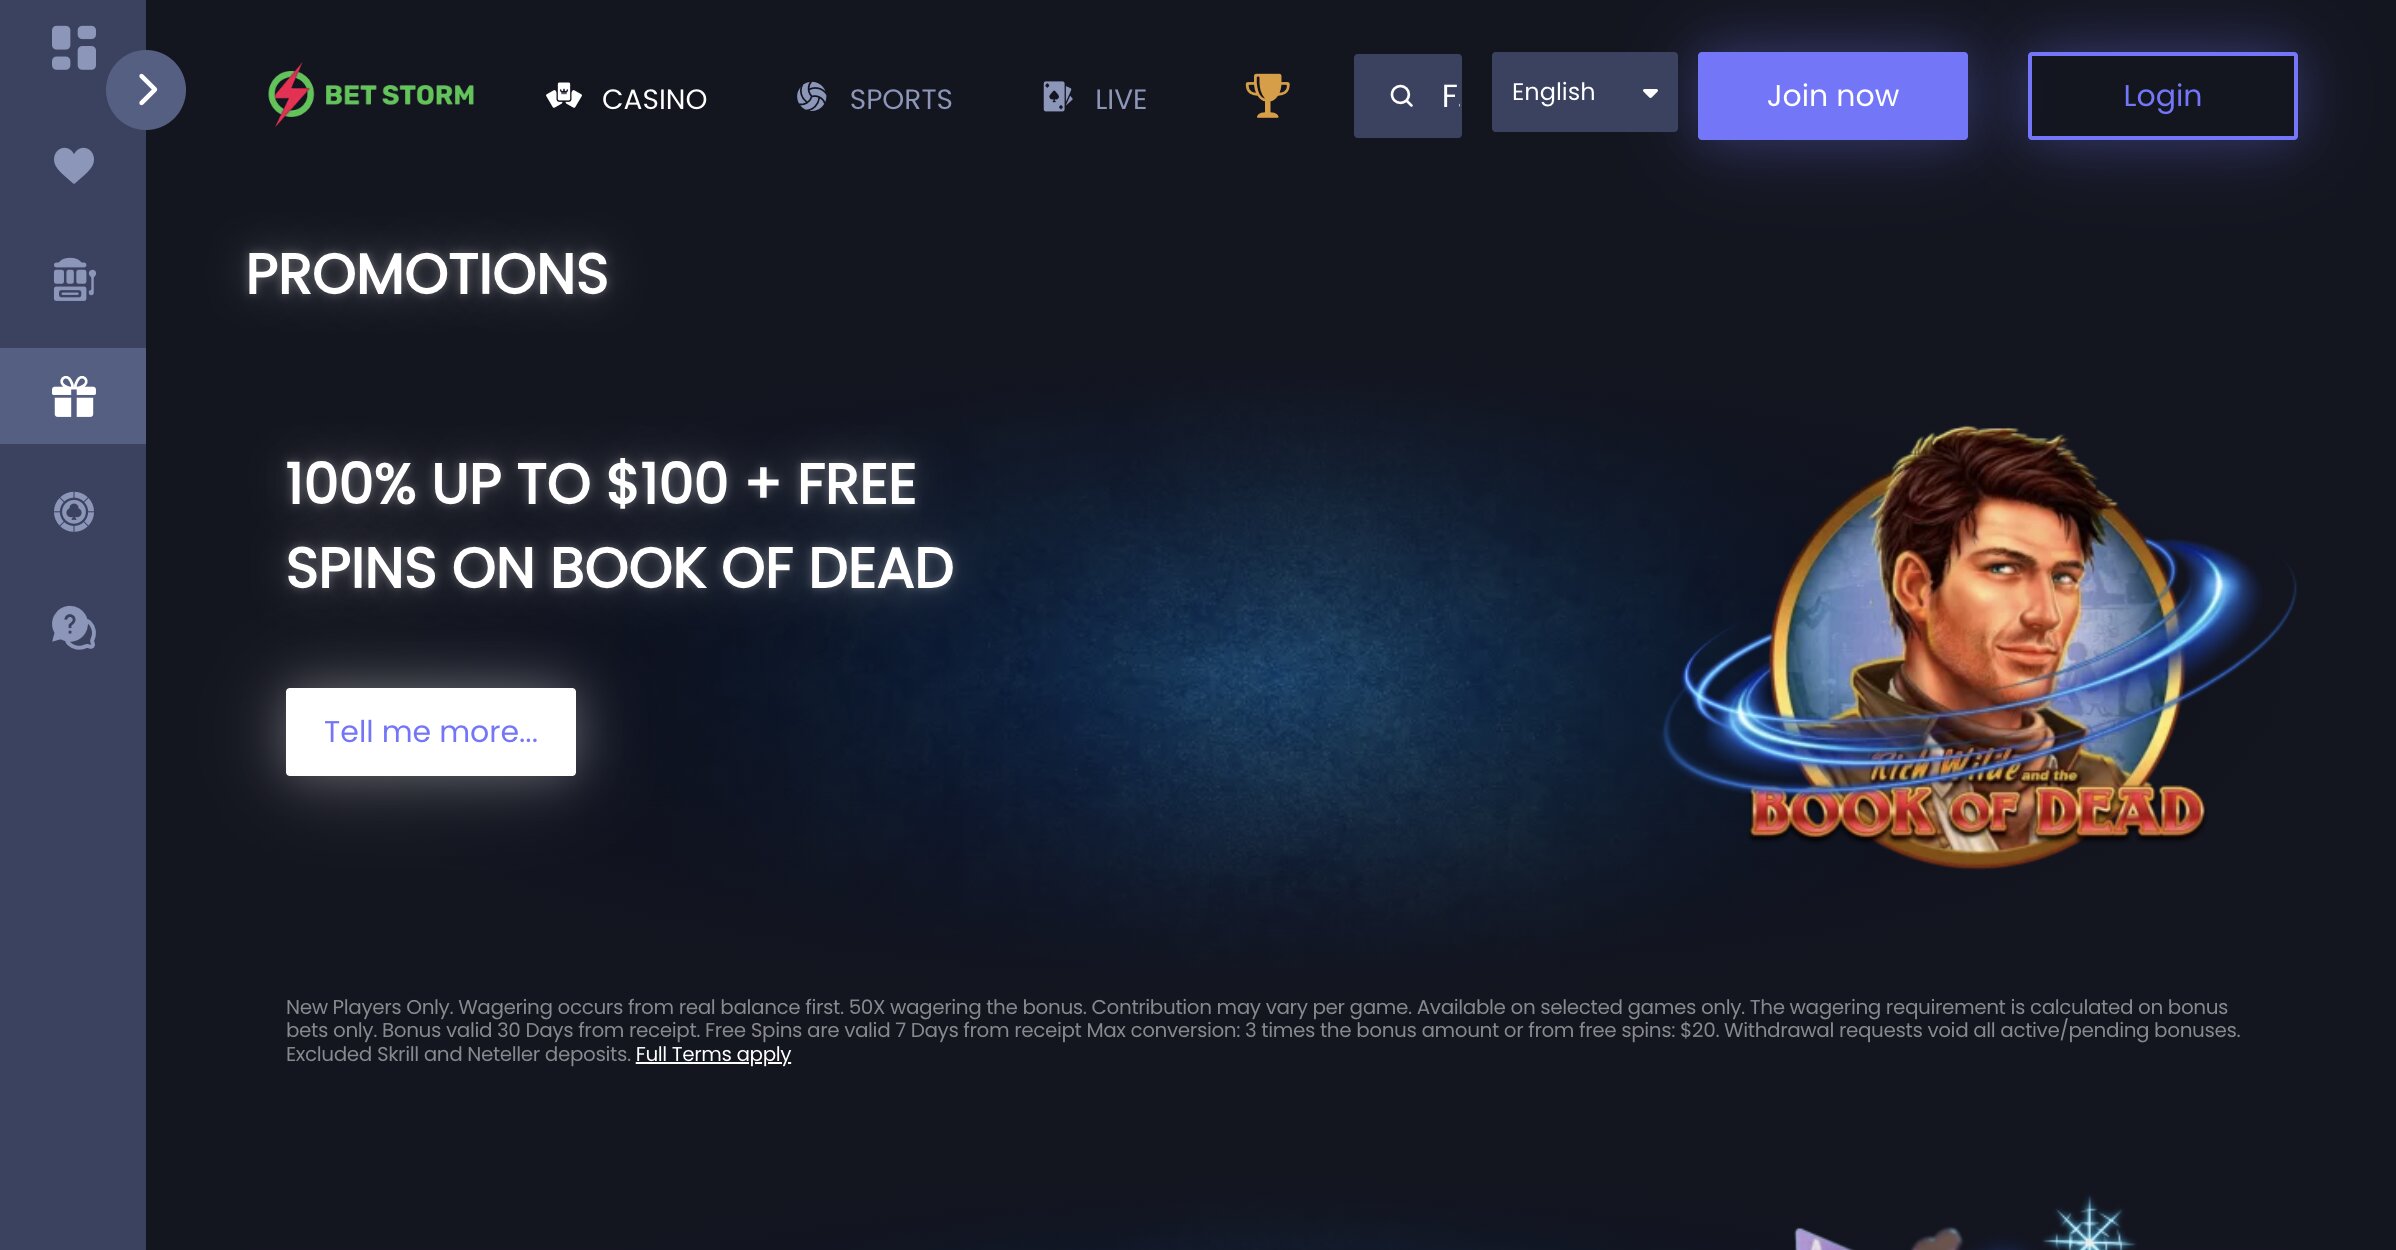Select the casino chip sidebar icon
Screen dimensions: 2396x1250
coord(73,512)
